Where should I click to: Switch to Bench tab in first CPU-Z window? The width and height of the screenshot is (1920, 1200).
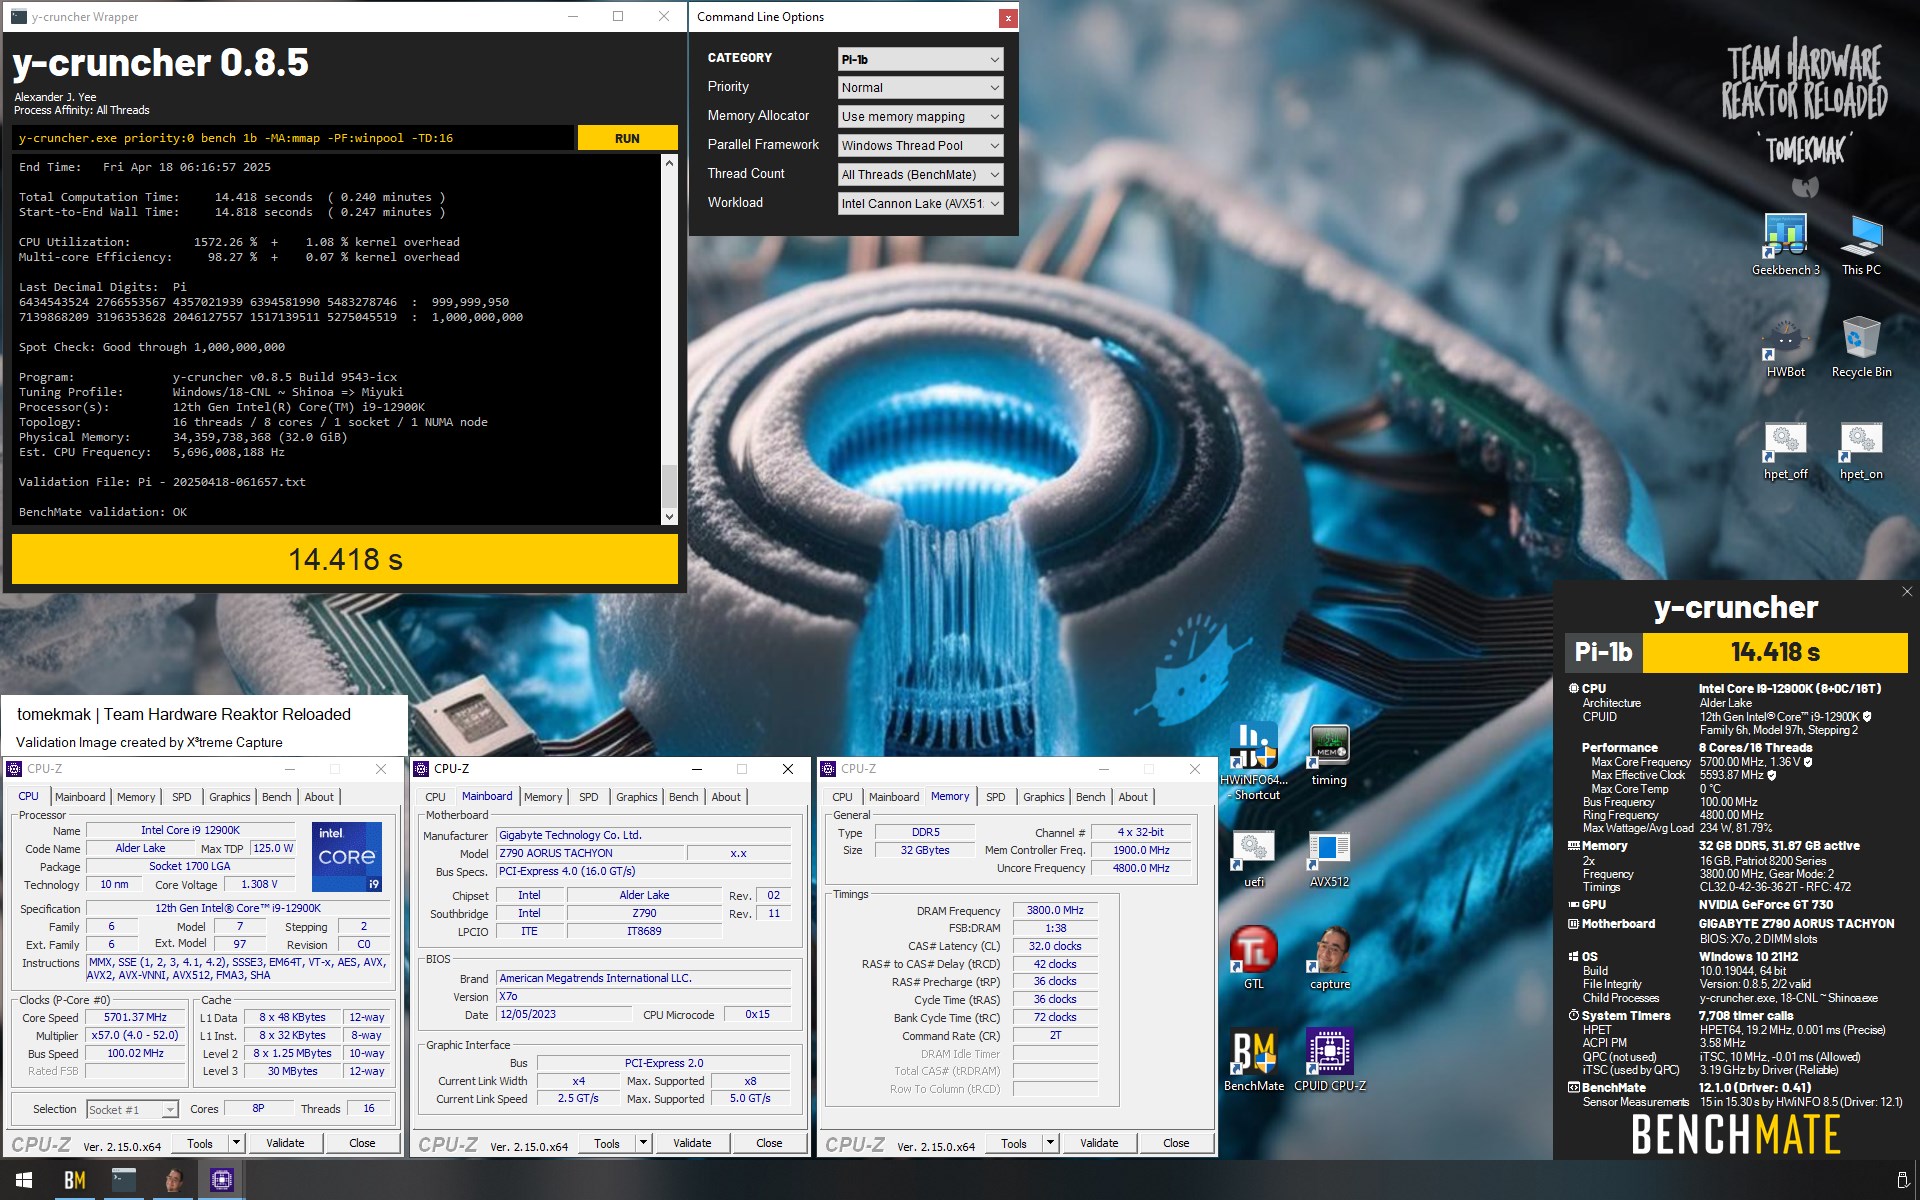[277, 797]
